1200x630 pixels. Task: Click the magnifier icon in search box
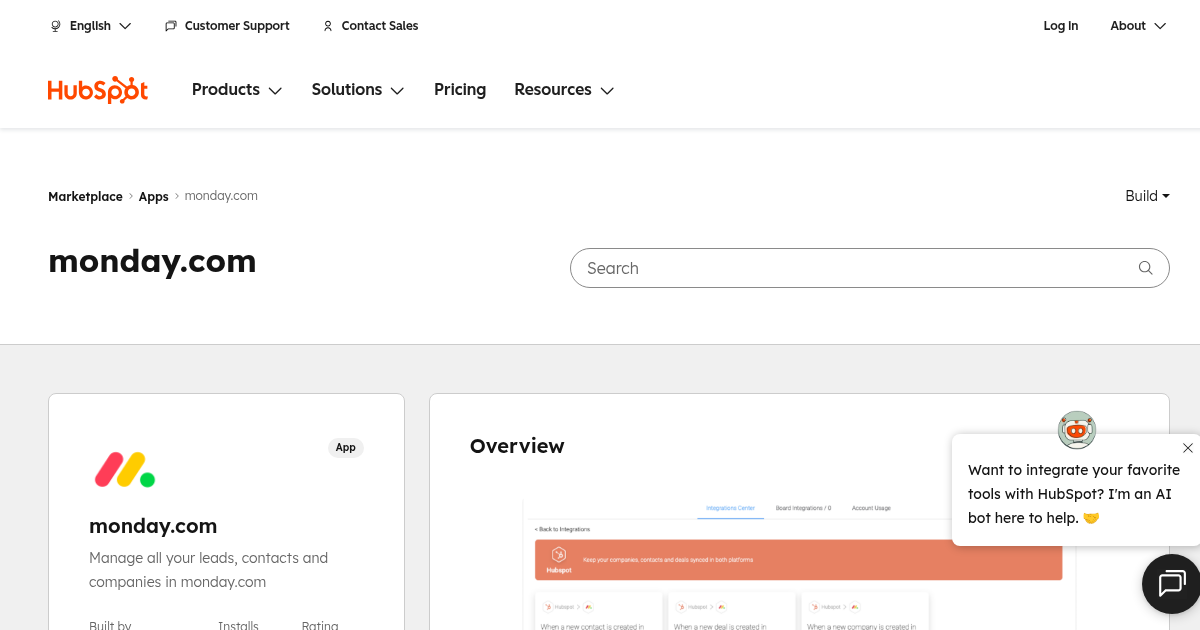[x=1146, y=268]
